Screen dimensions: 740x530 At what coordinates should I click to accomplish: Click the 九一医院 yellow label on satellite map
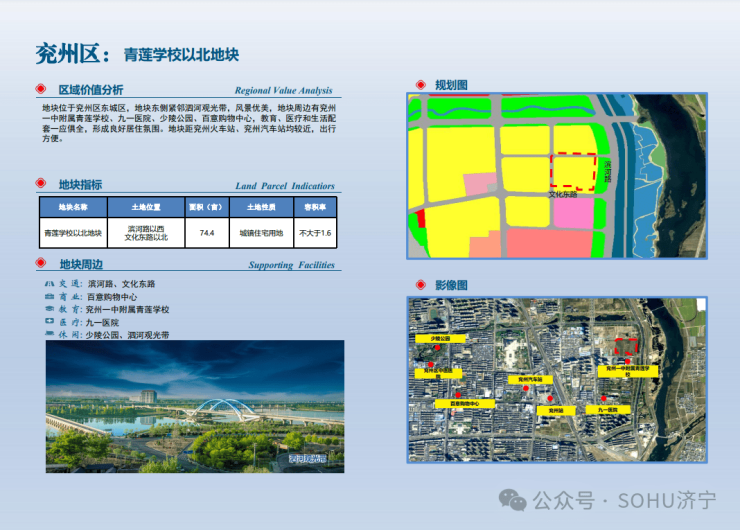click(607, 410)
